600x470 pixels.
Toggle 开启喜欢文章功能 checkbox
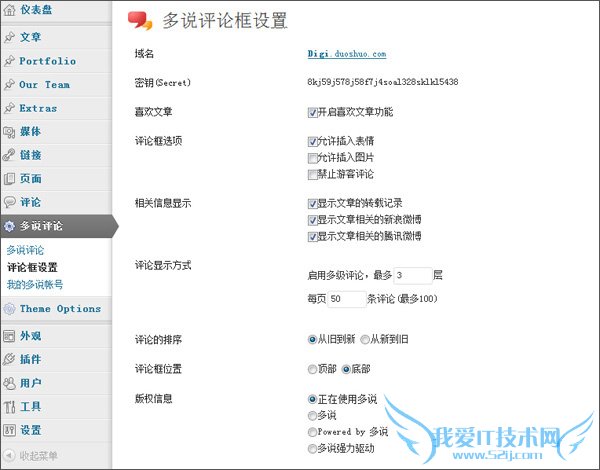click(312, 113)
